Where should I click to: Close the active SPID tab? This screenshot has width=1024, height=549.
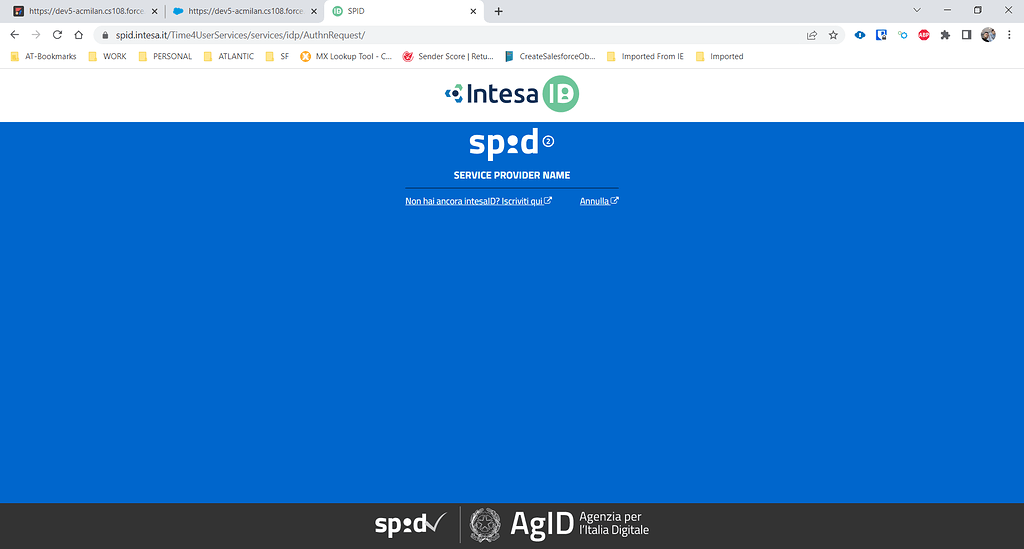click(473, 11)
